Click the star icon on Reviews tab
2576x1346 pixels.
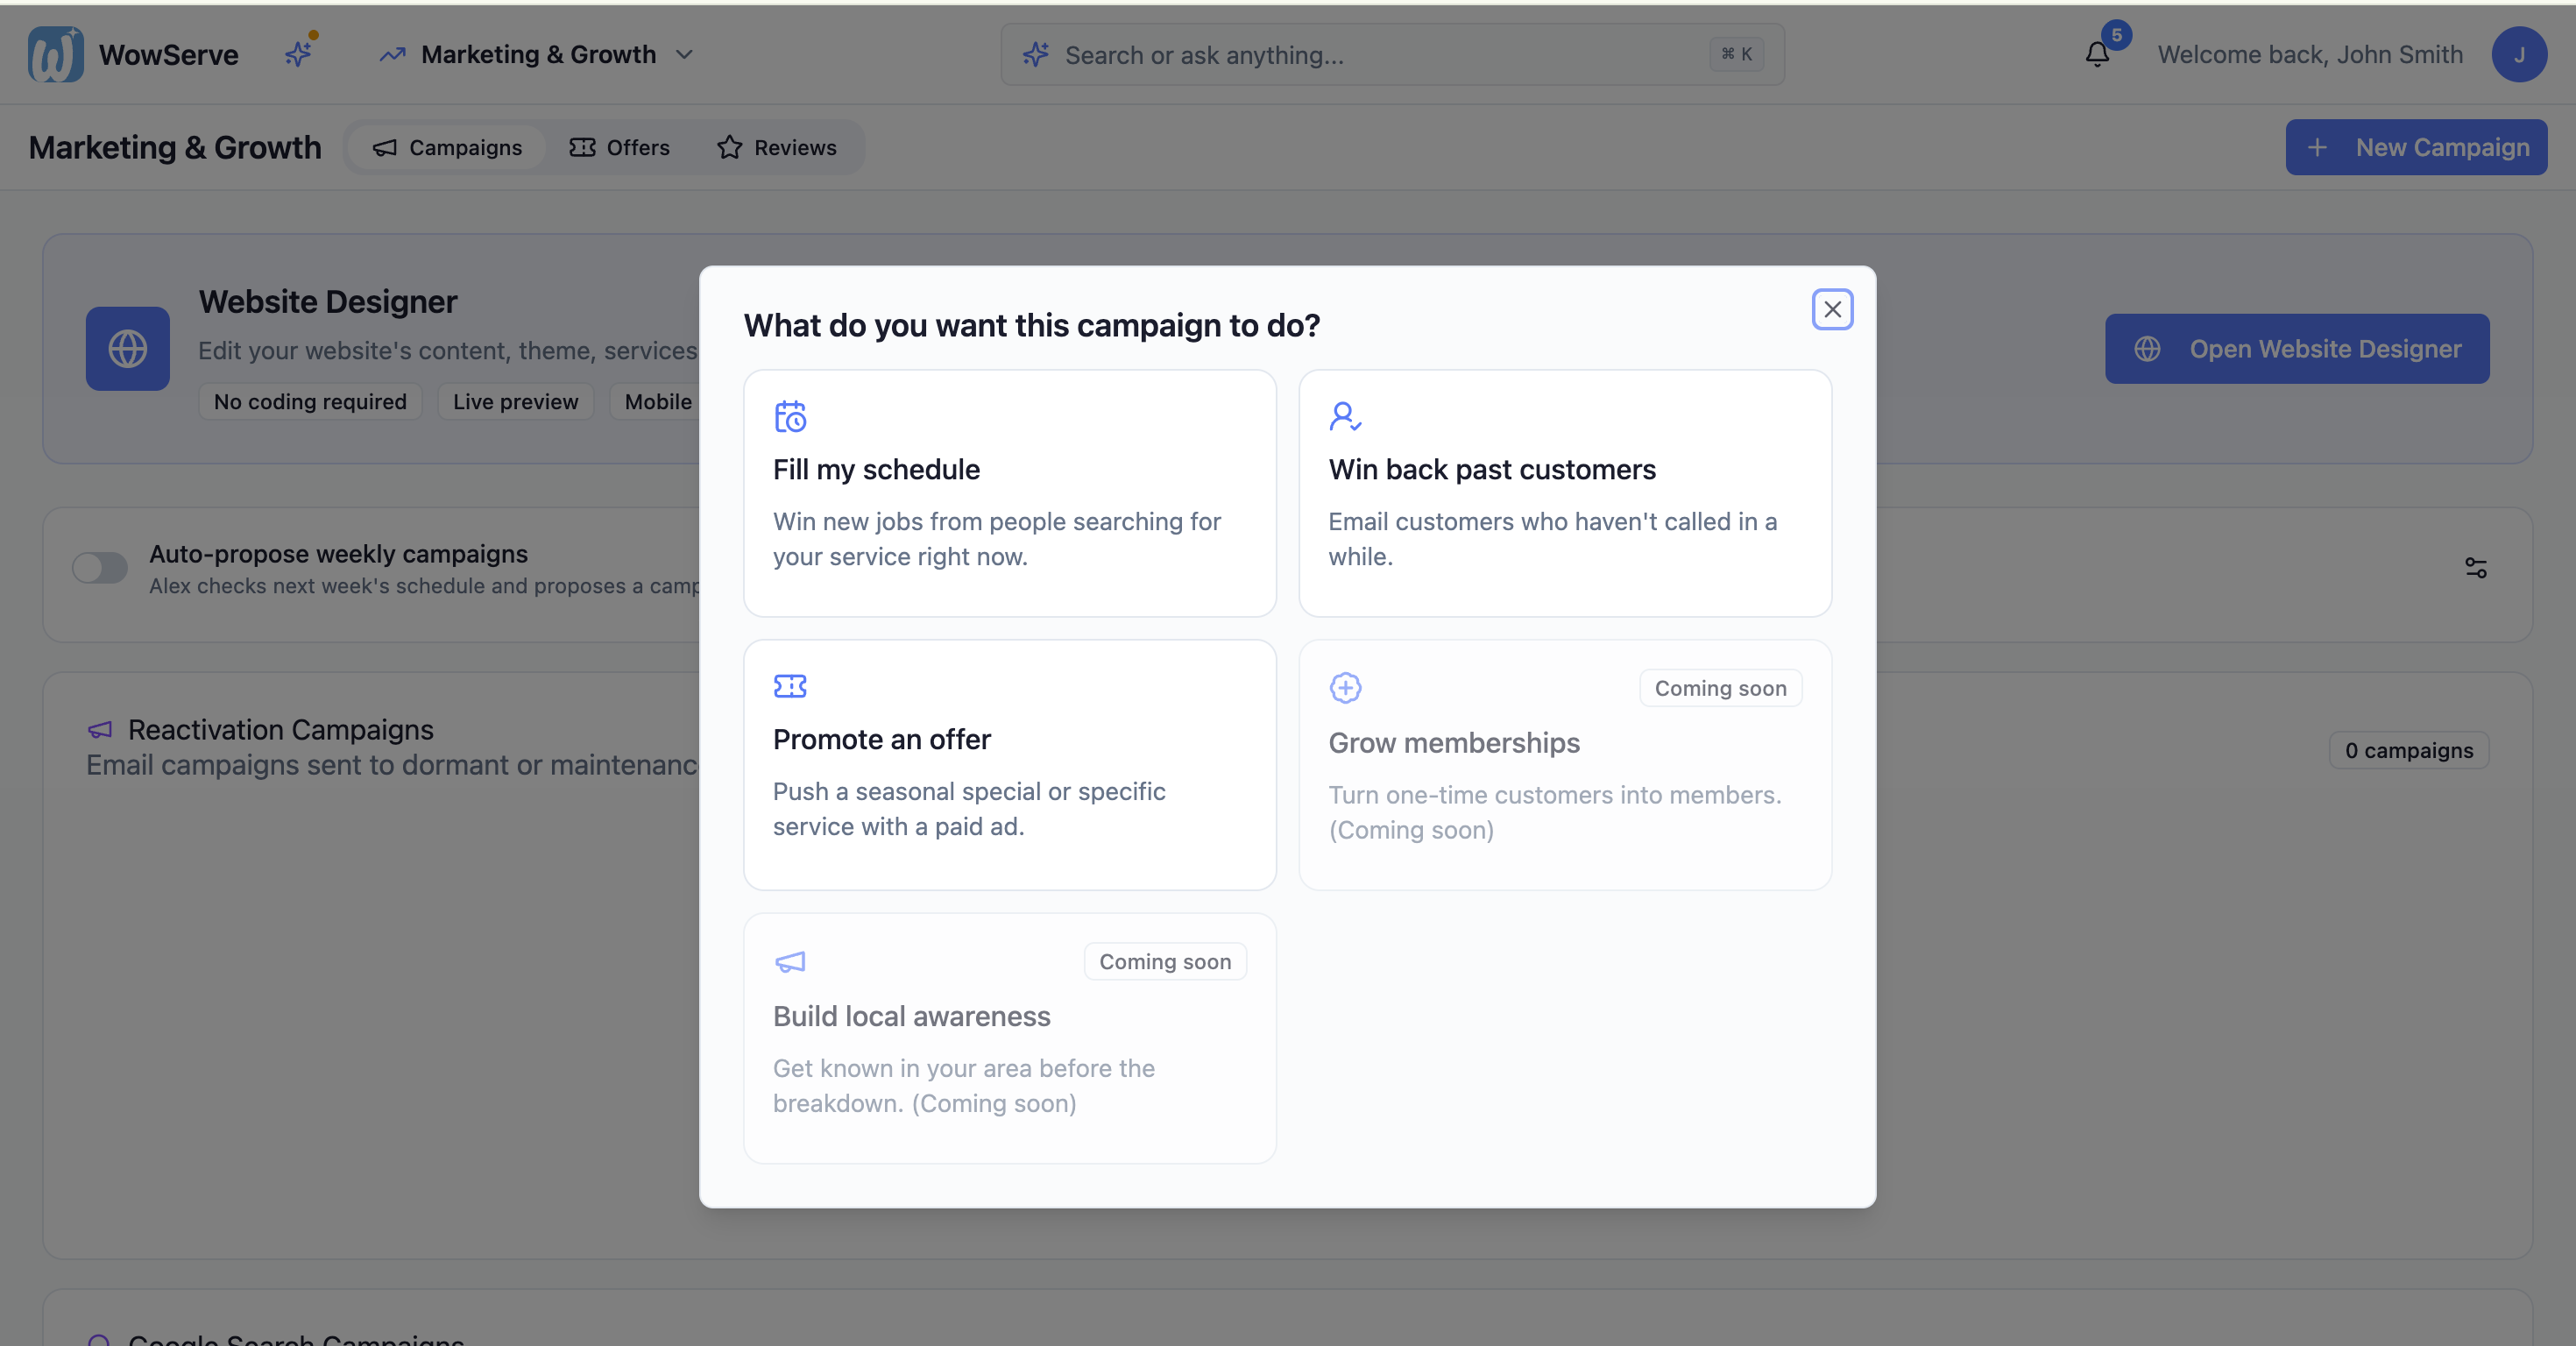click(729, 148)
